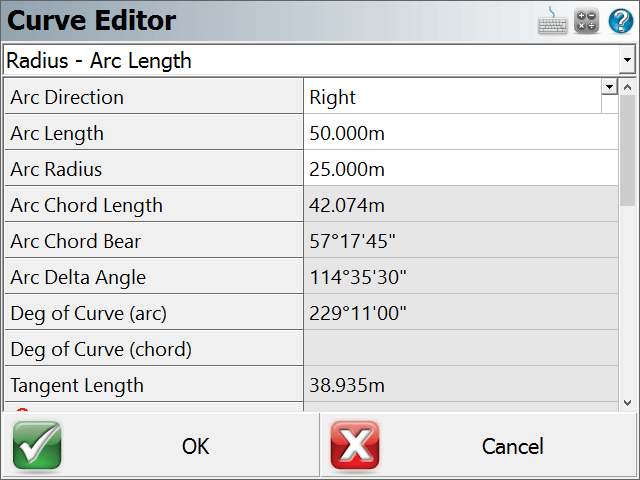Image resolution: width=640 pixels, height=480 pixels.
Task: Open the Arc Direction dropdown arrow
Action: tap(609, 87)
